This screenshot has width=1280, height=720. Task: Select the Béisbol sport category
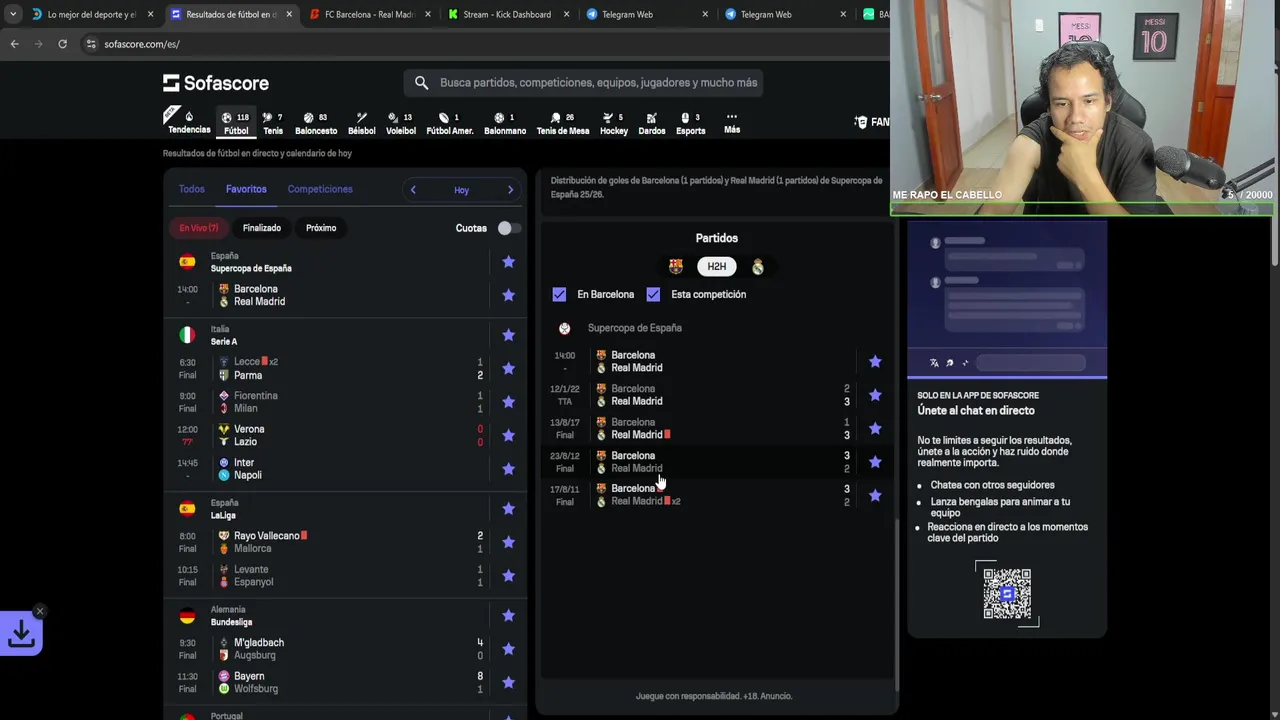[362, 123]
